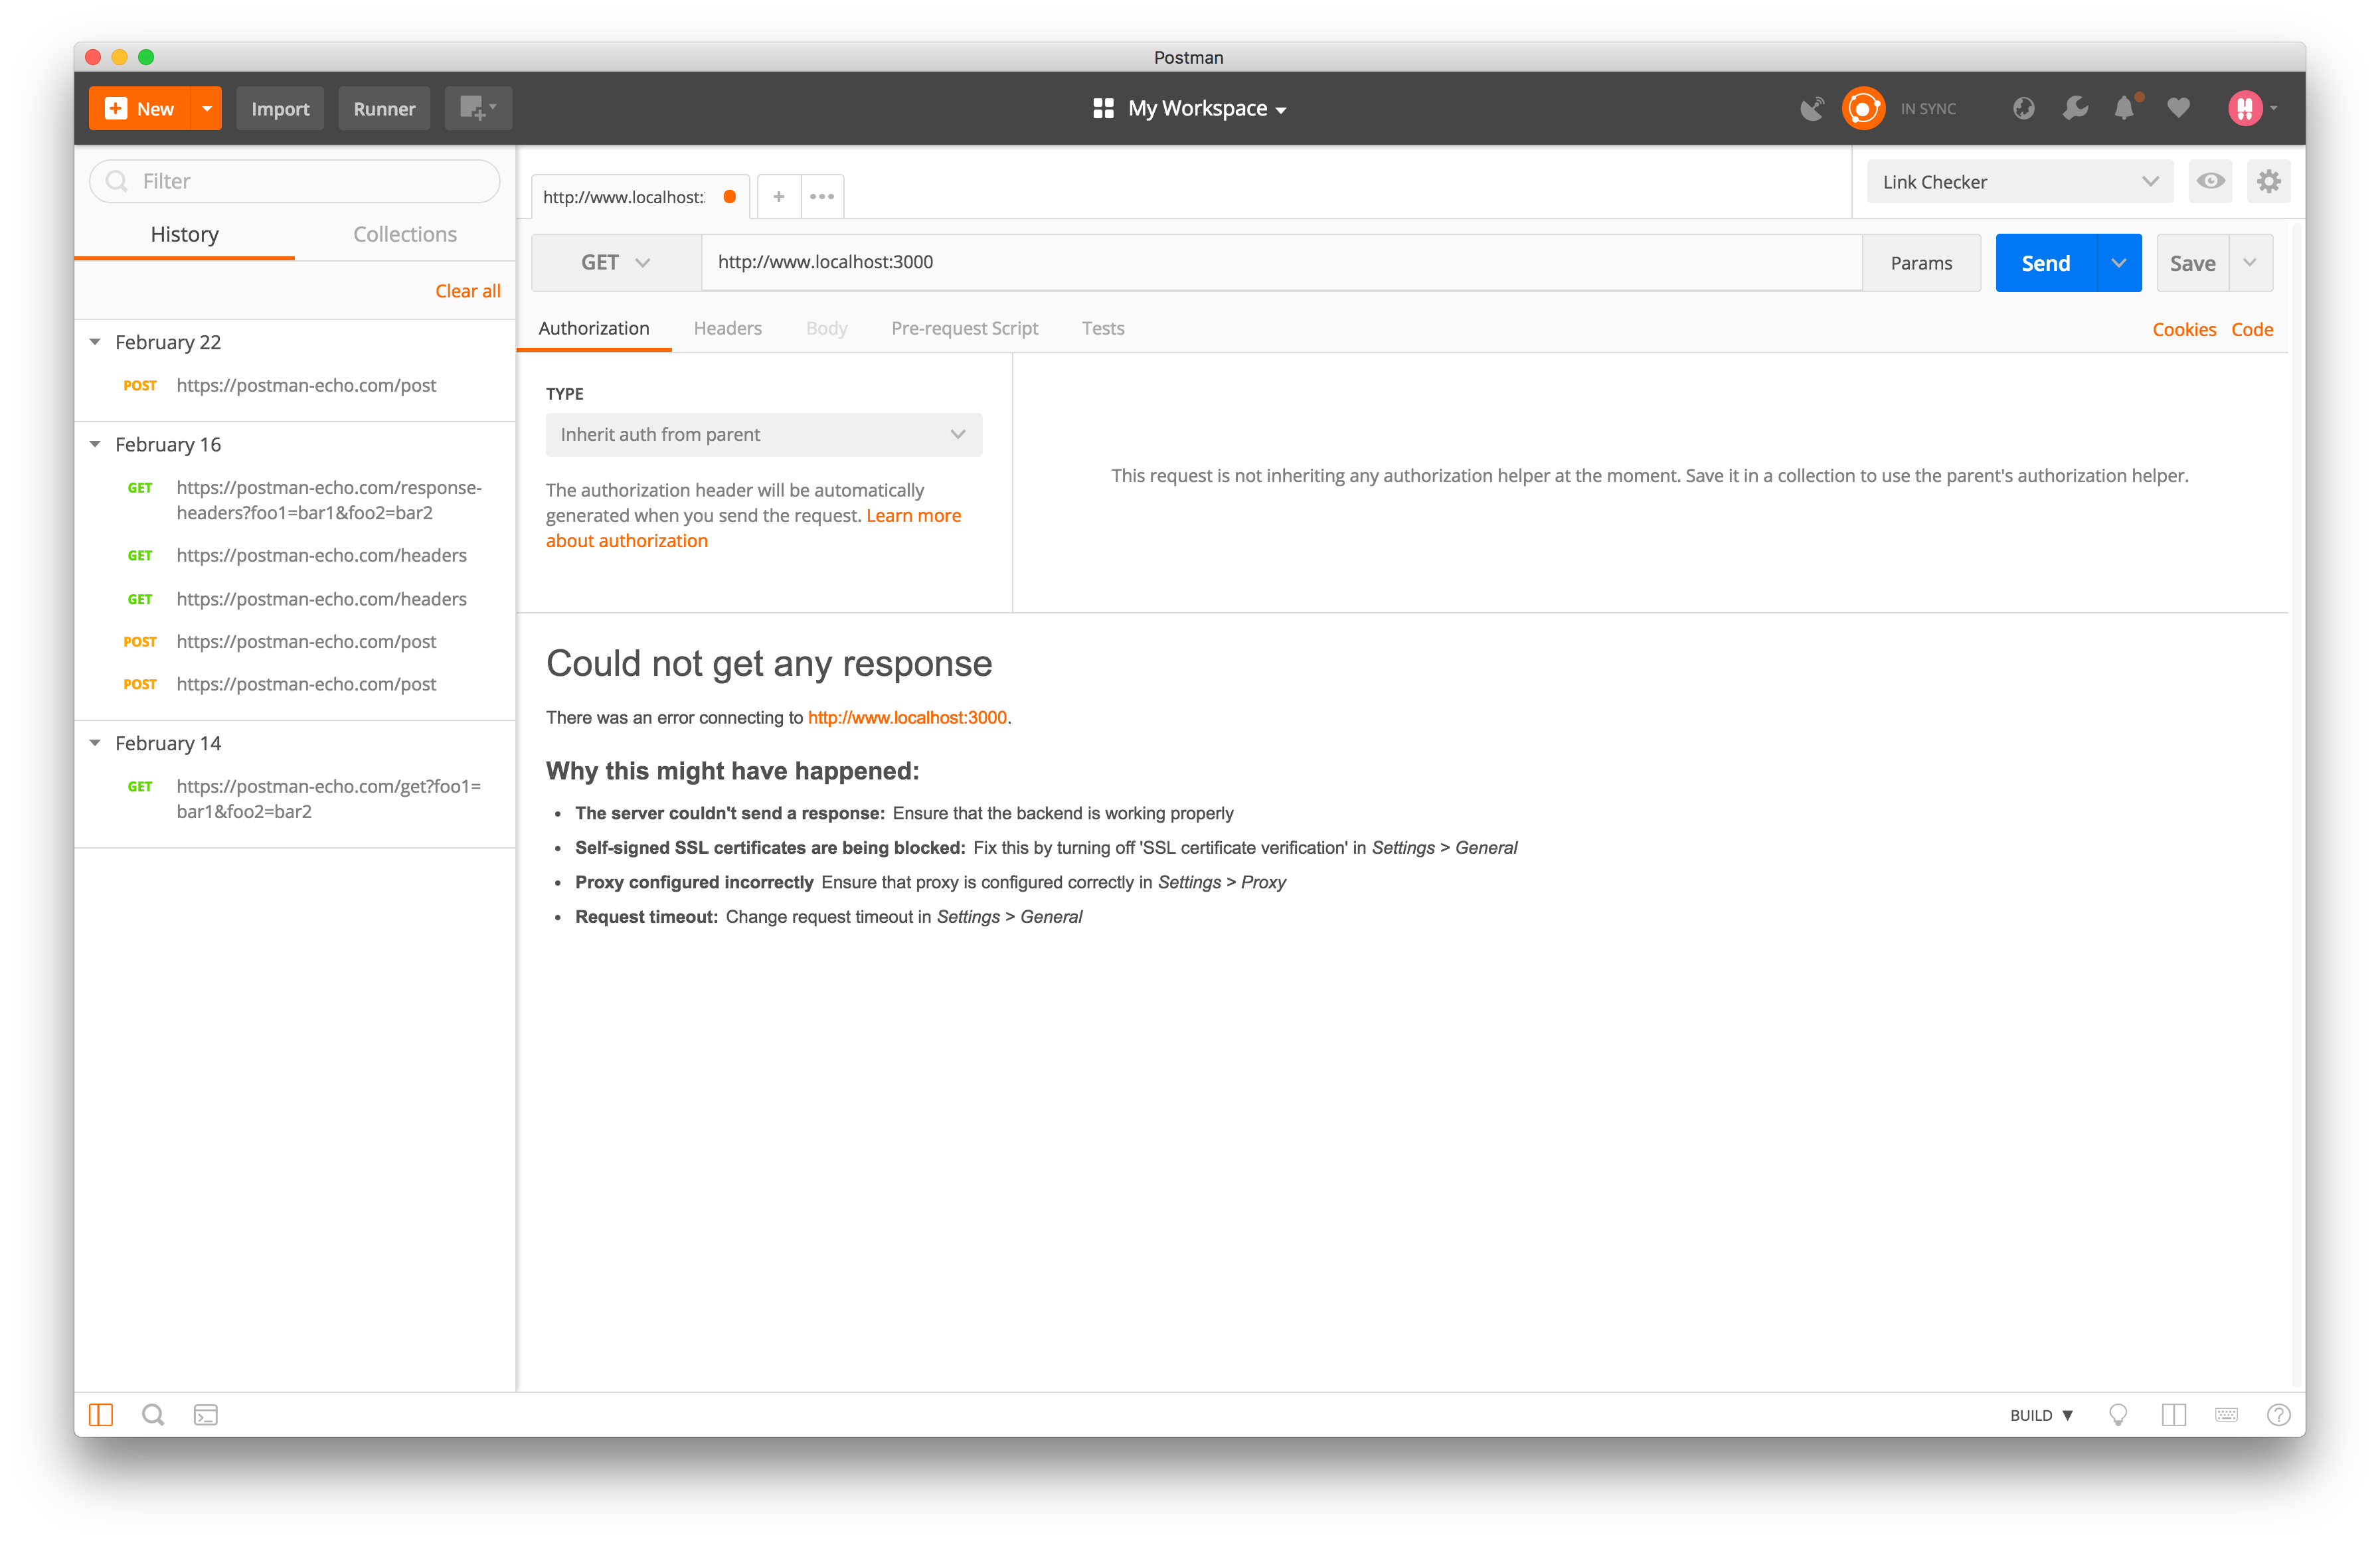Click Clear all history link
The width and height of the screenshot is (2380, 1543).
click(467, 291)
